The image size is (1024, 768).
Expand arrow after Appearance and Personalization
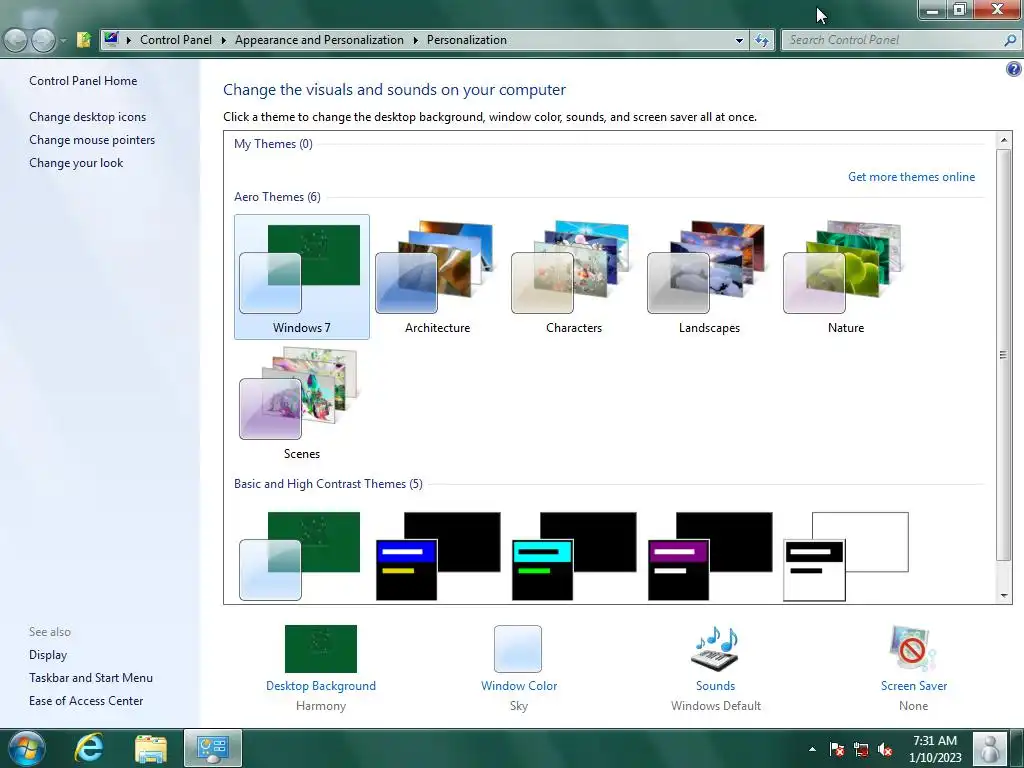coord(415,40)
